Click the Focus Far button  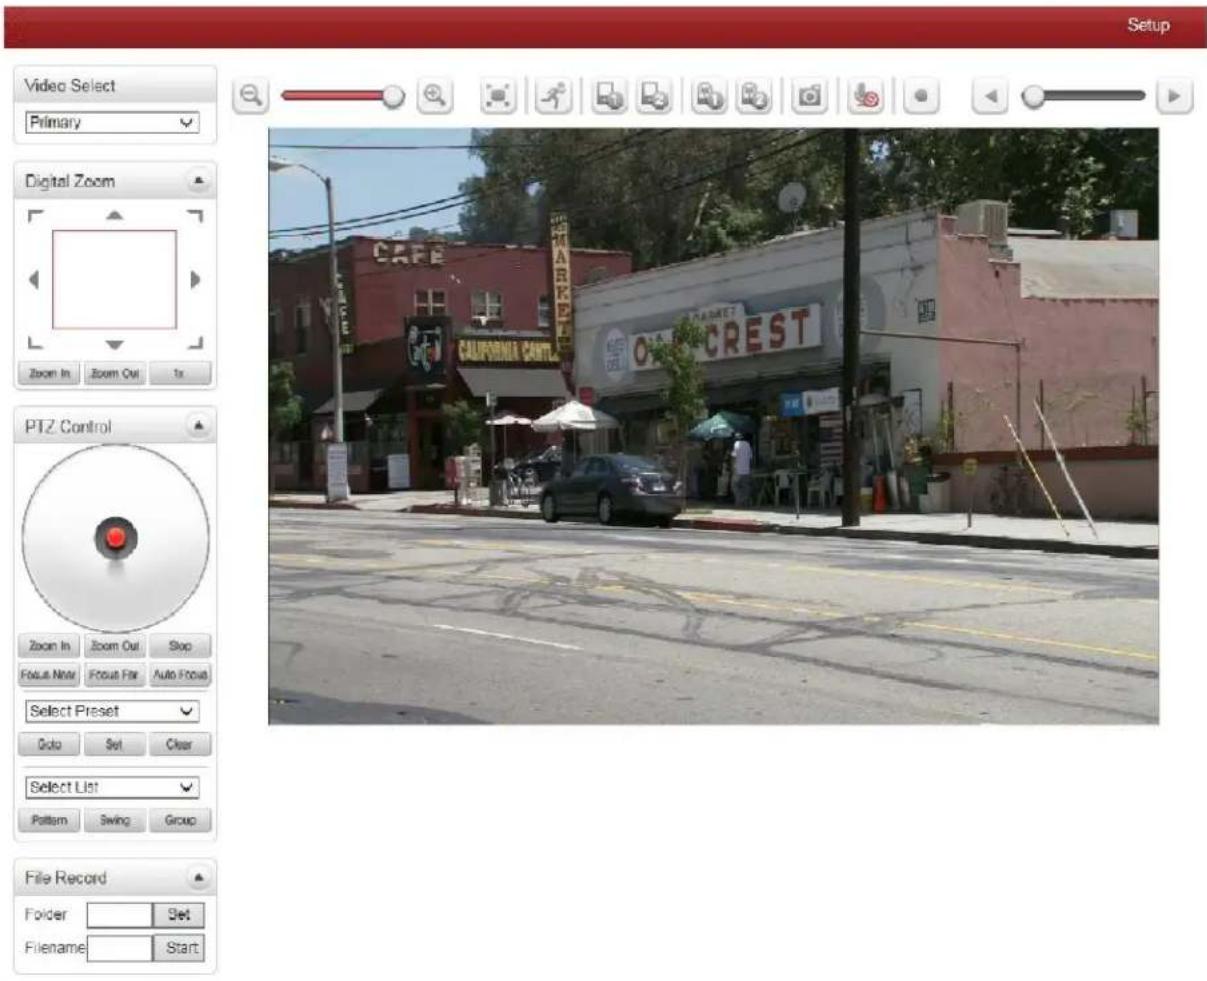click(115, 675)
